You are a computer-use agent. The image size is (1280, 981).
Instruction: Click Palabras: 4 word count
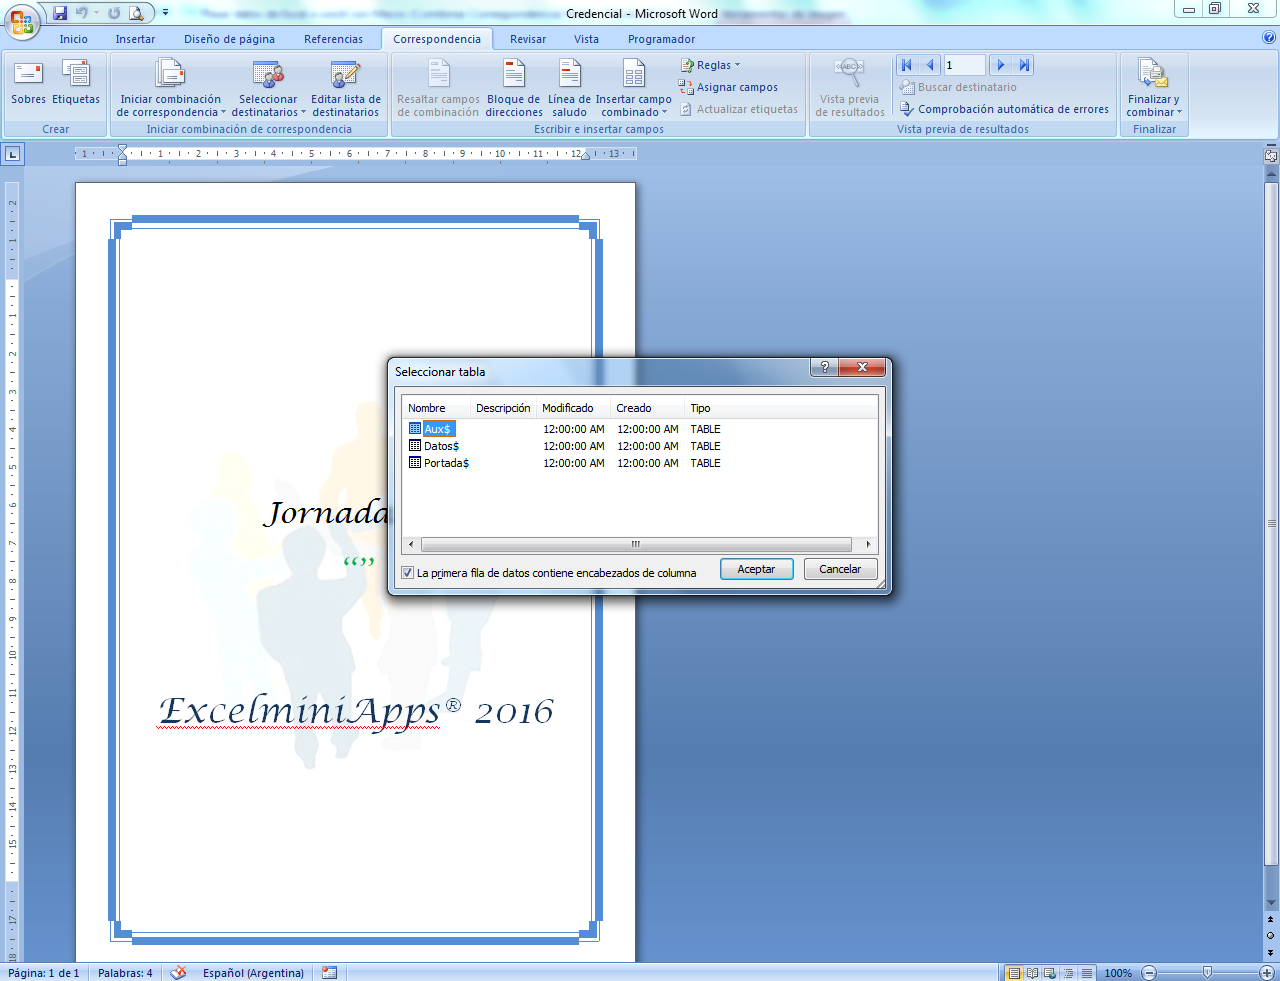[125, 973]
